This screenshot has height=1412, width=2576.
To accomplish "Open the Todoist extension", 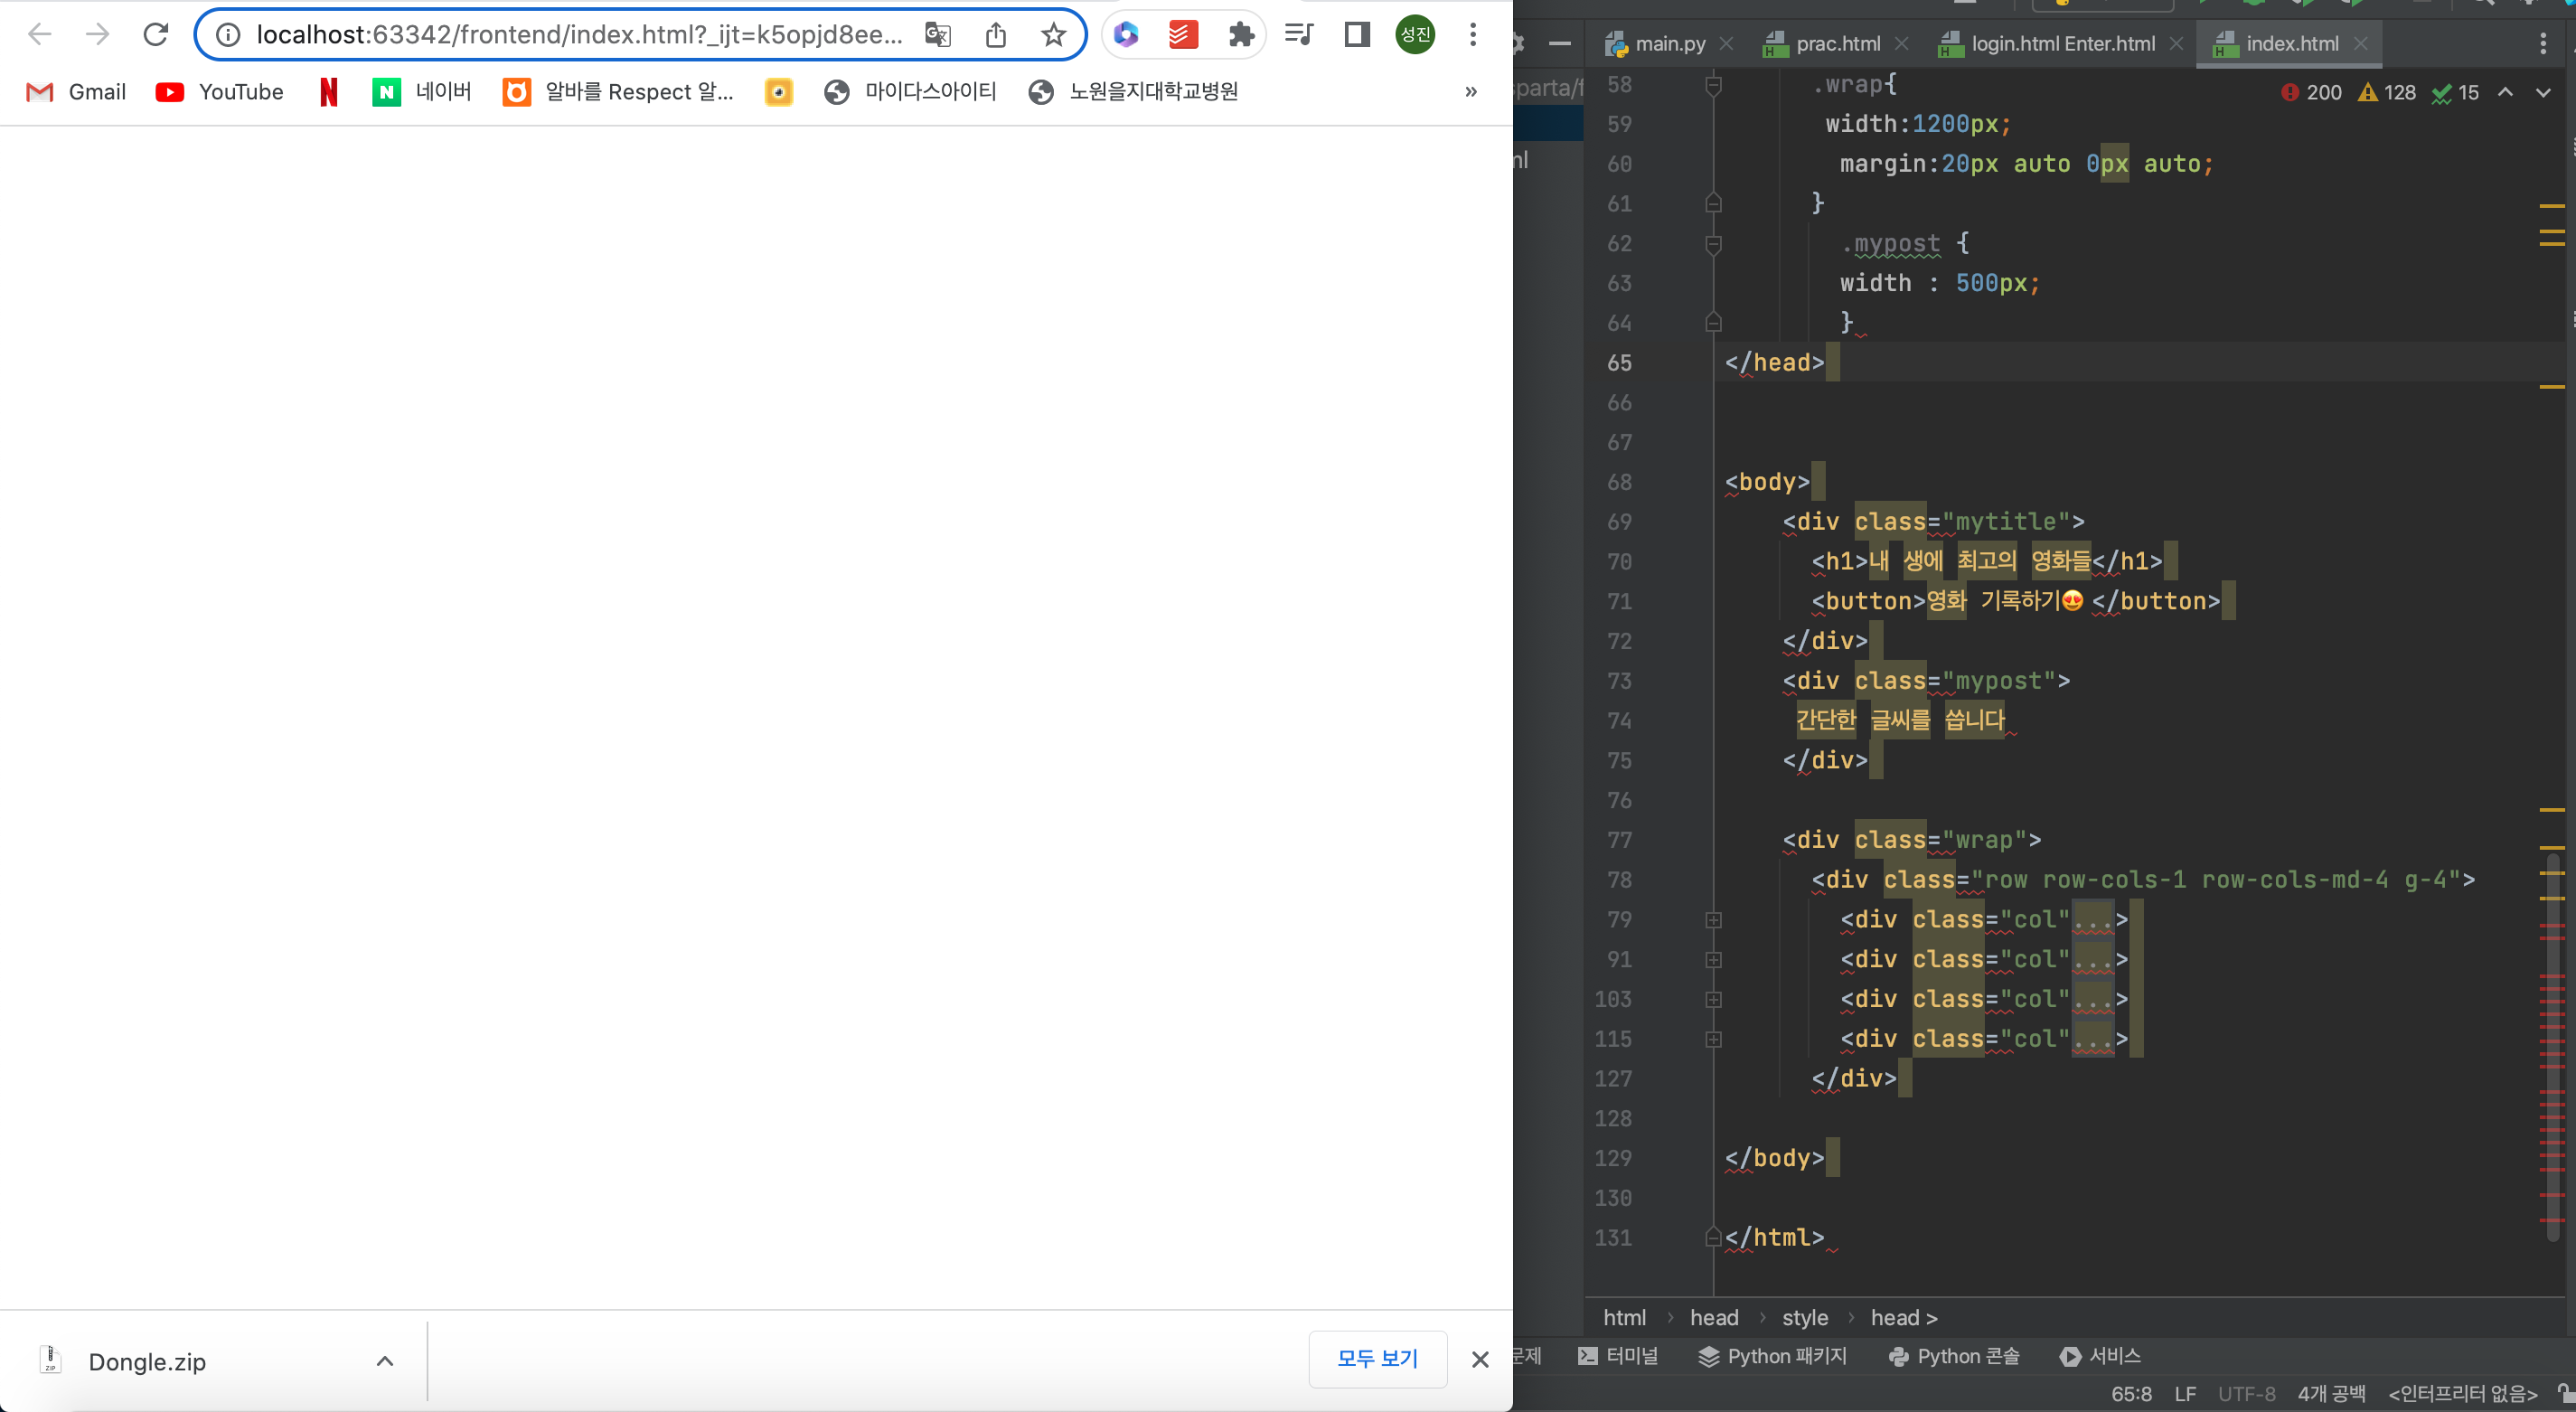I will point(1183,35).
